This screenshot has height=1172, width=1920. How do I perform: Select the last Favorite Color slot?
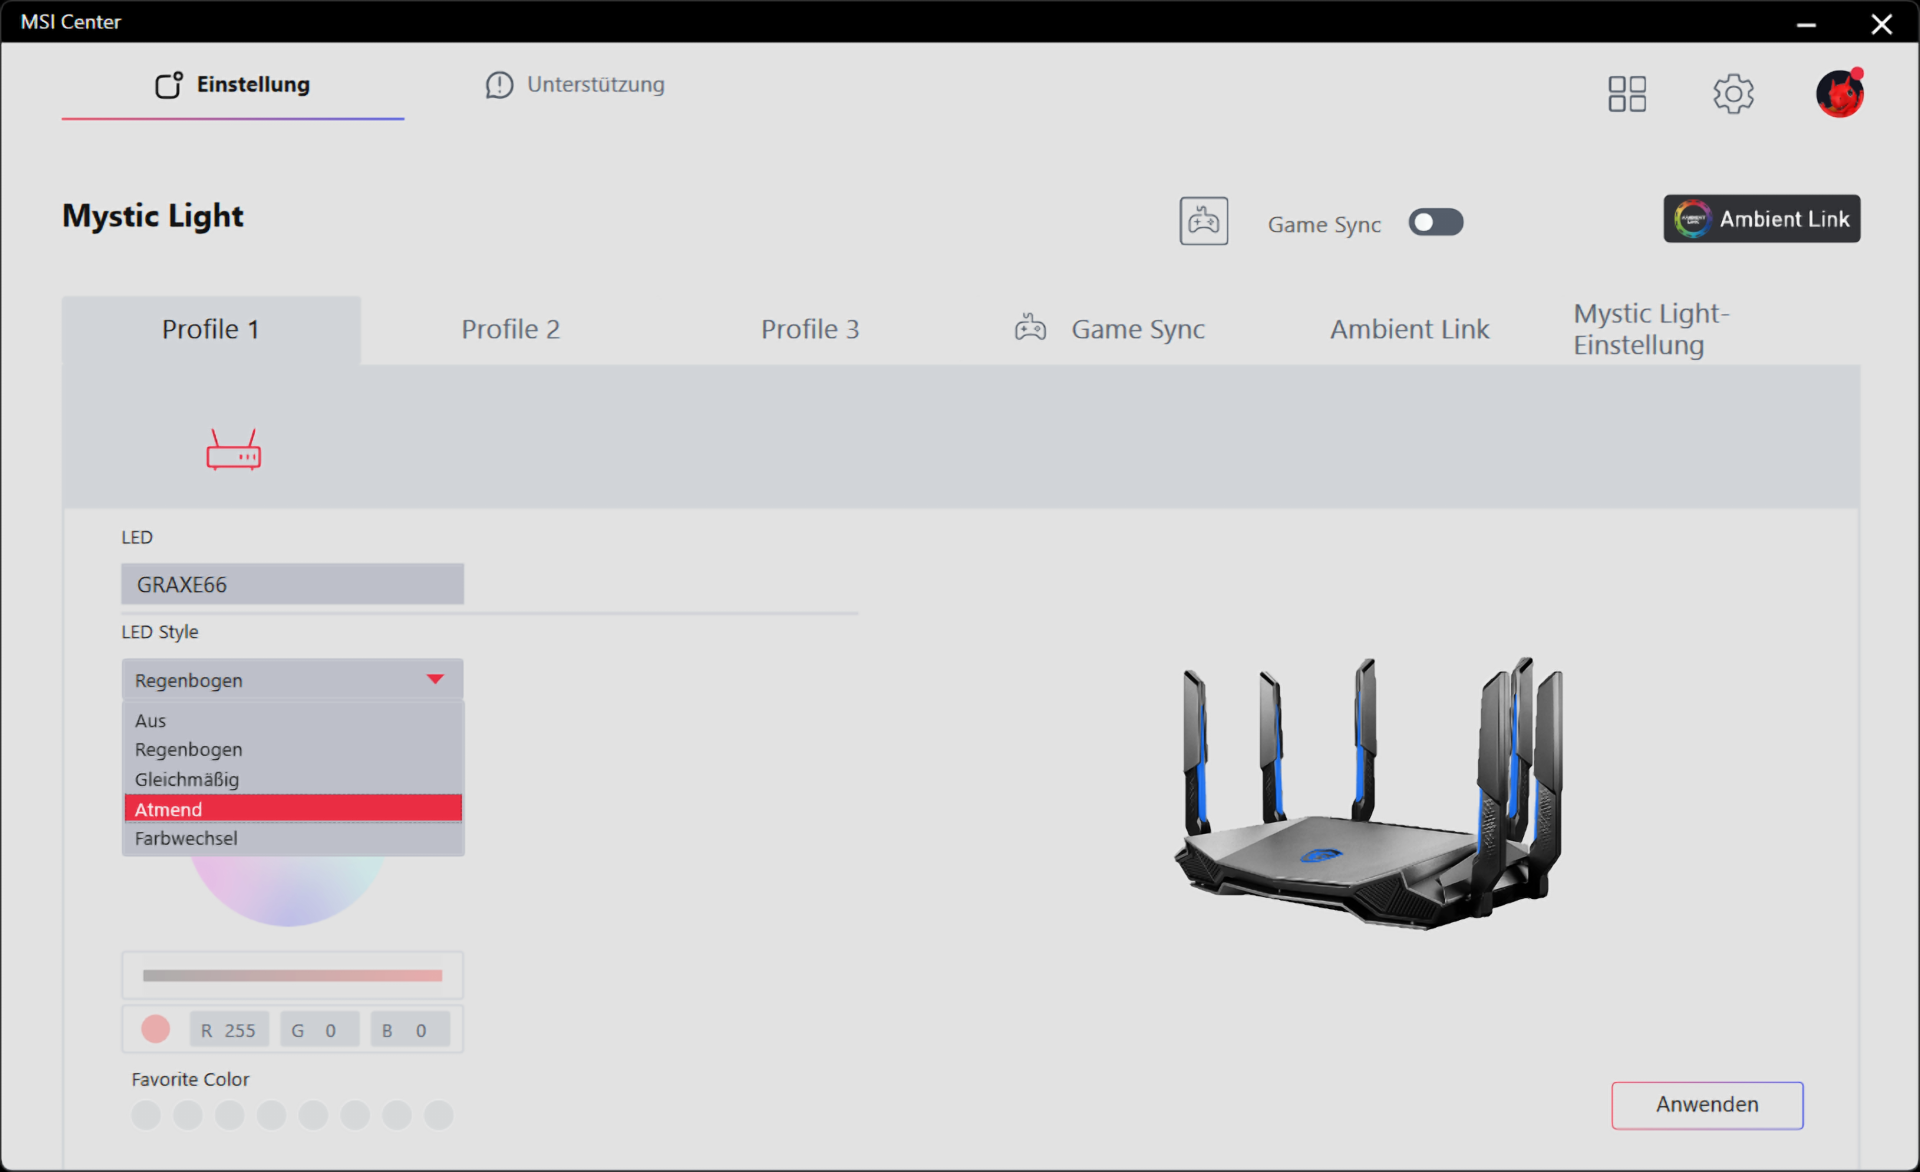[439, 1115]
